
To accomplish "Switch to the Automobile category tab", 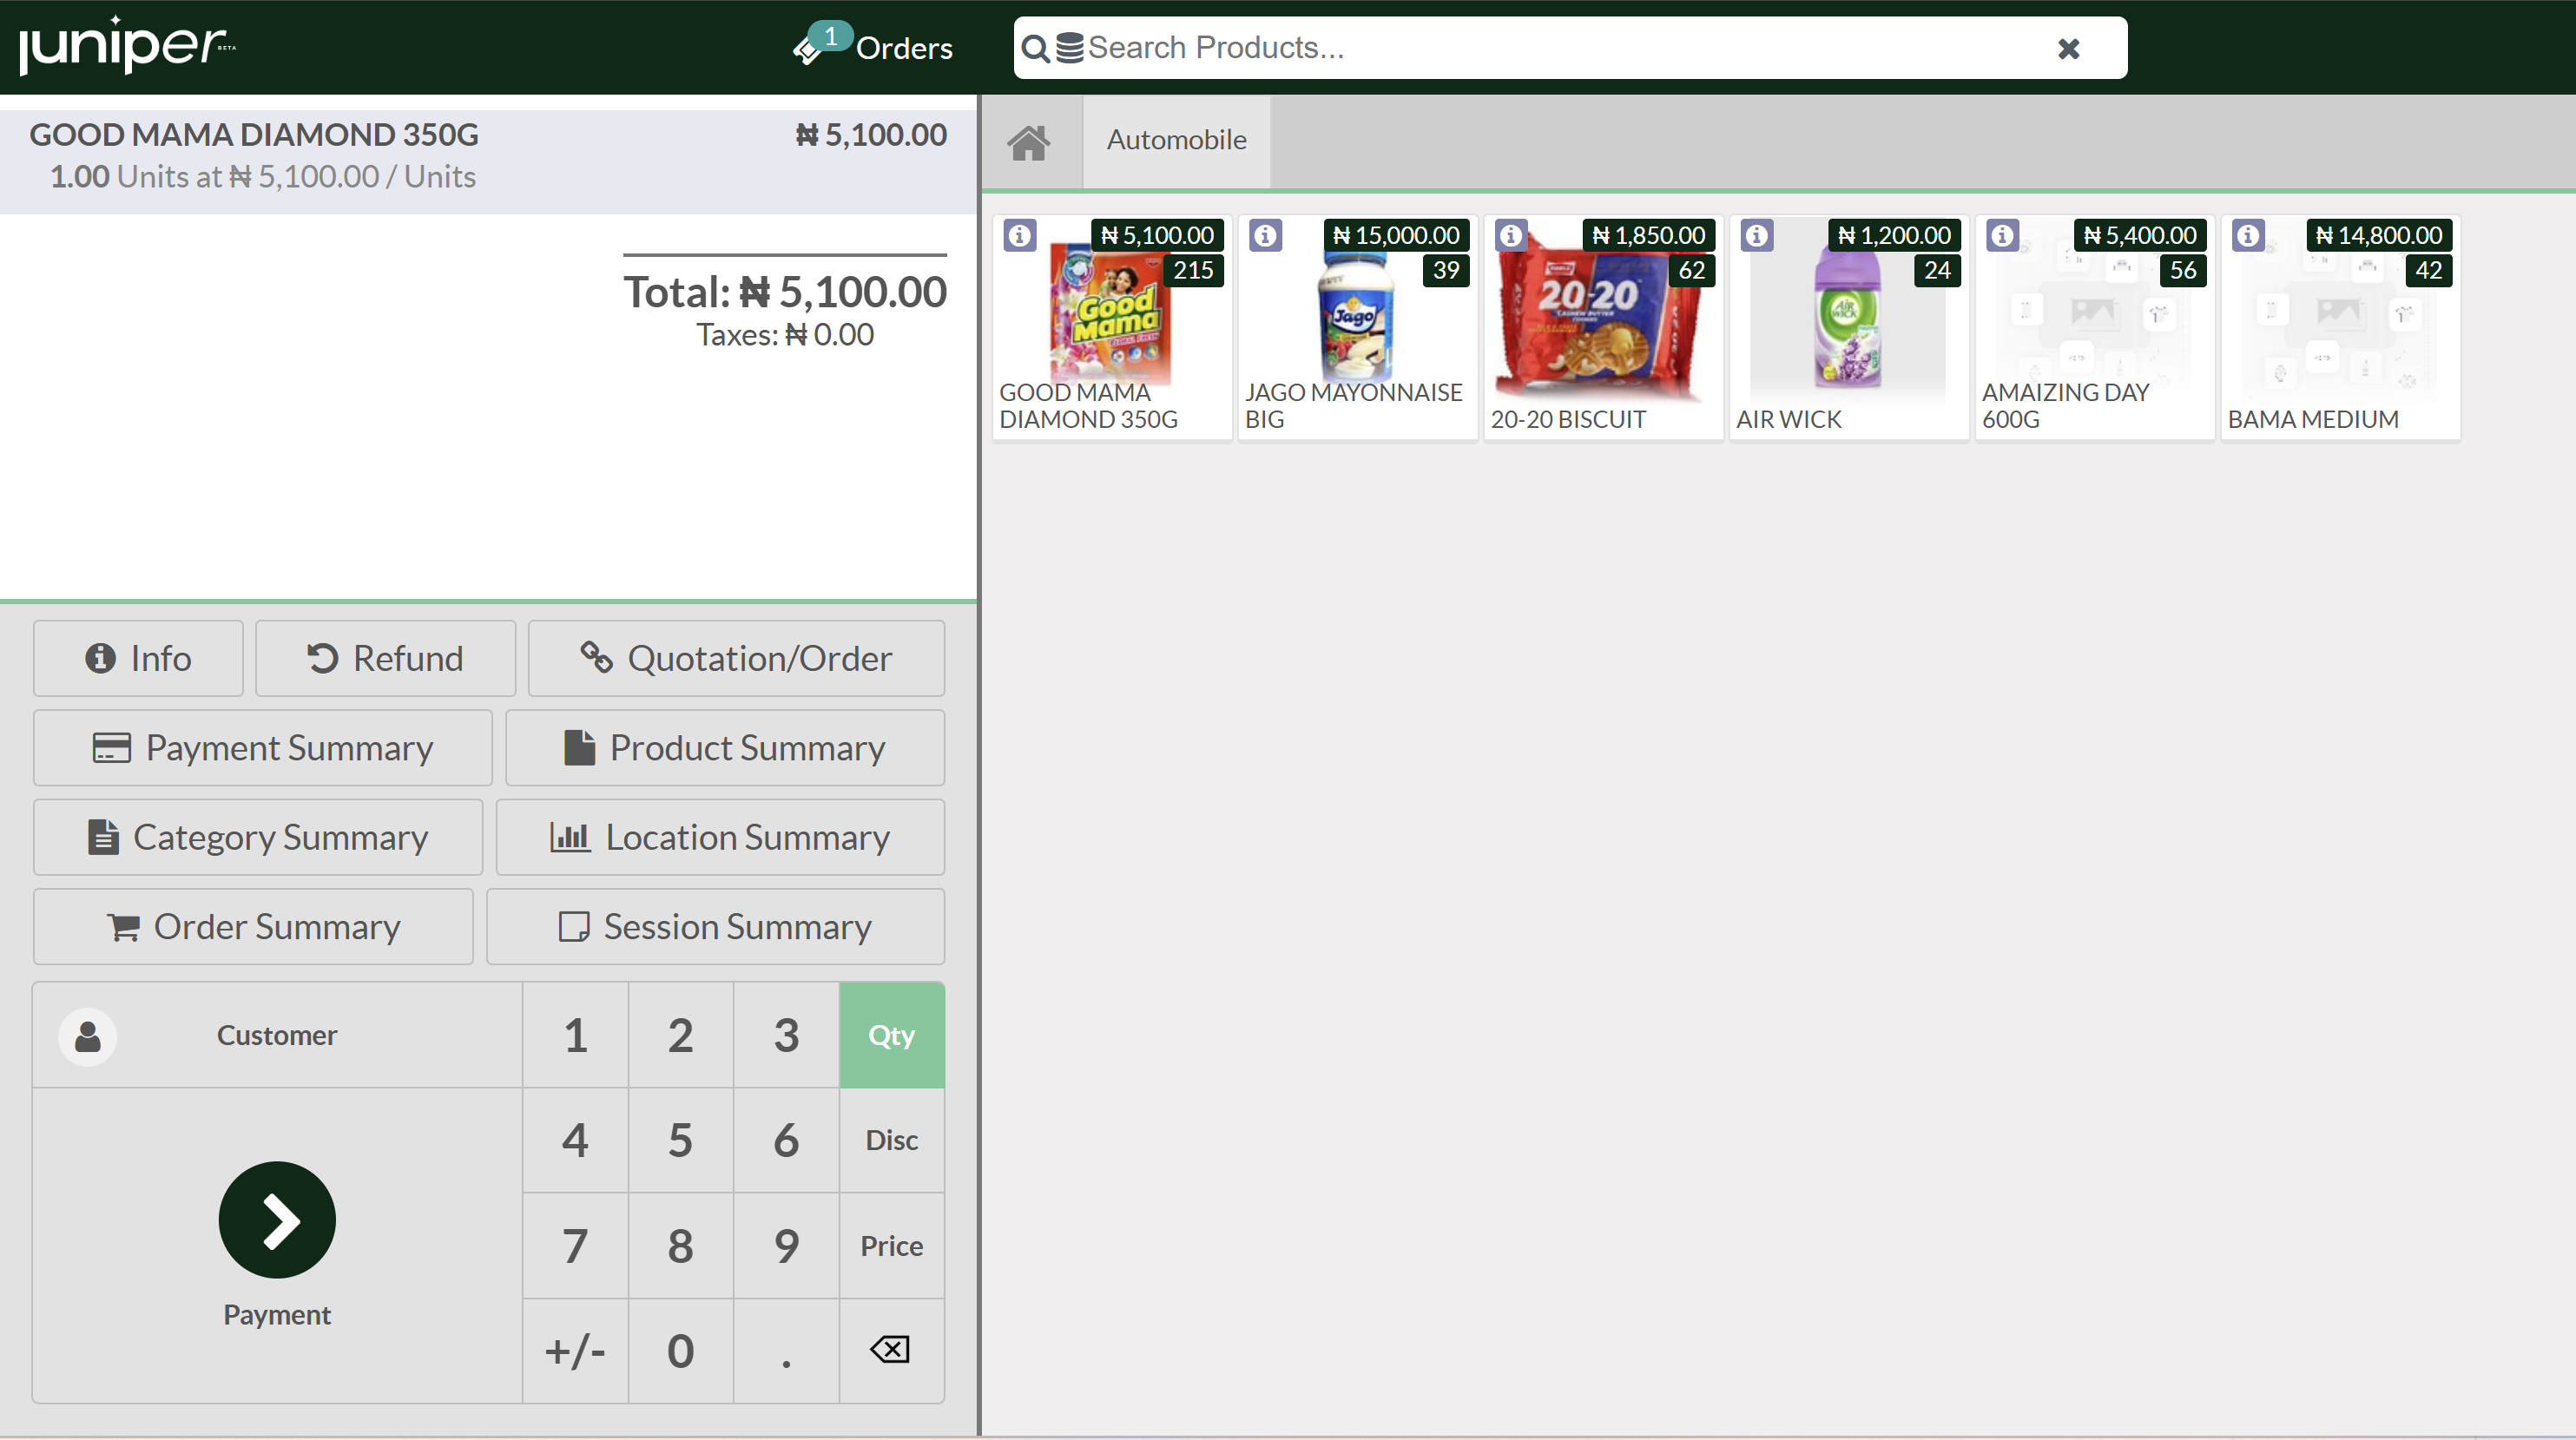I will coord(1176,140).
